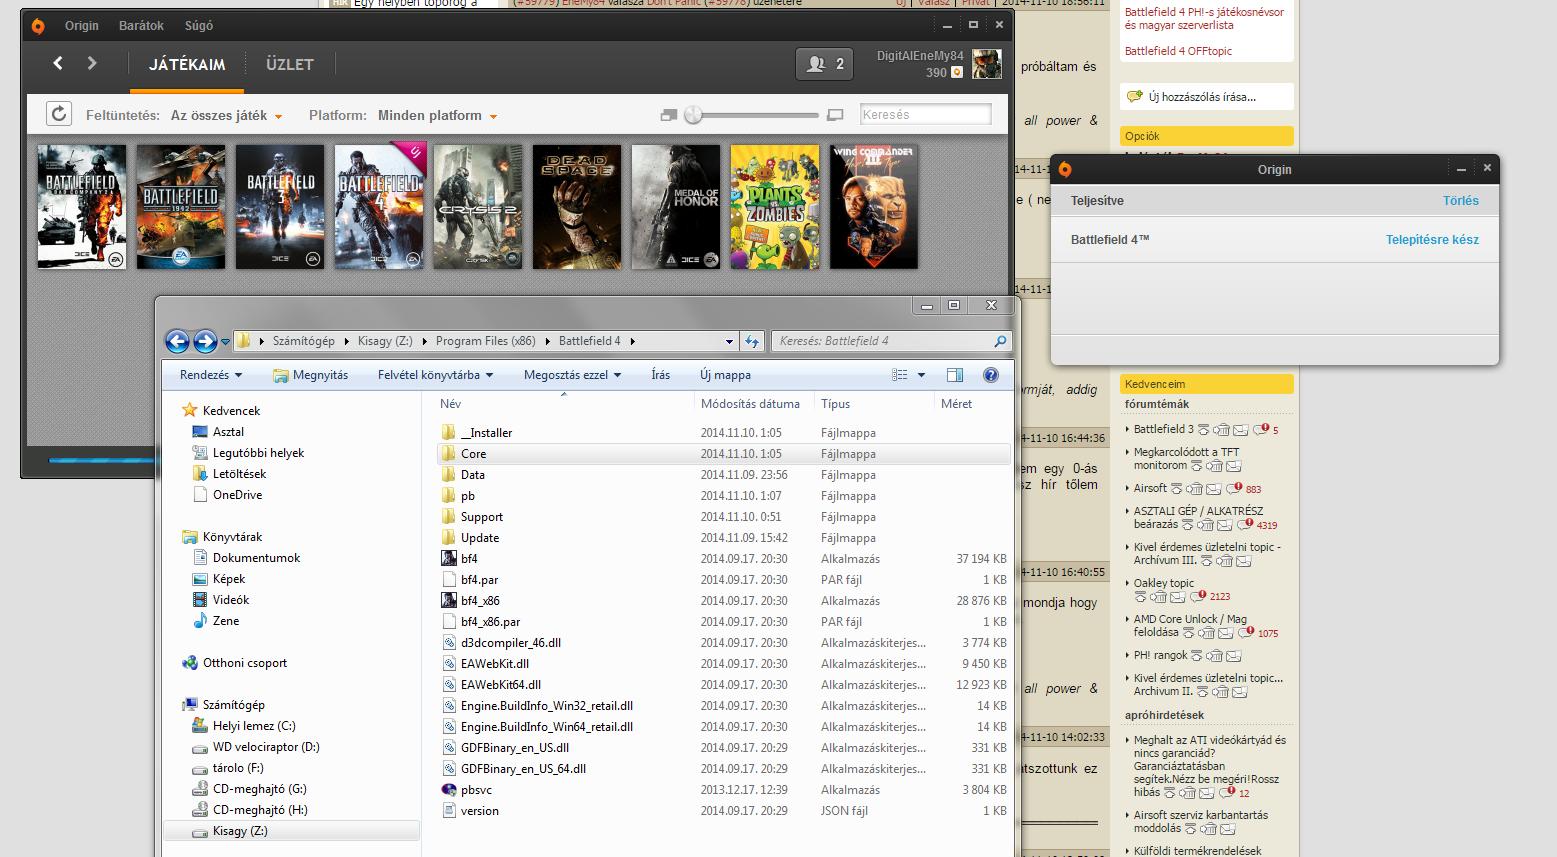This screenshot has height=857, width=1557.
Task: Switch to the JÁTÉKAIM tab
Action: tap(187, 65)
